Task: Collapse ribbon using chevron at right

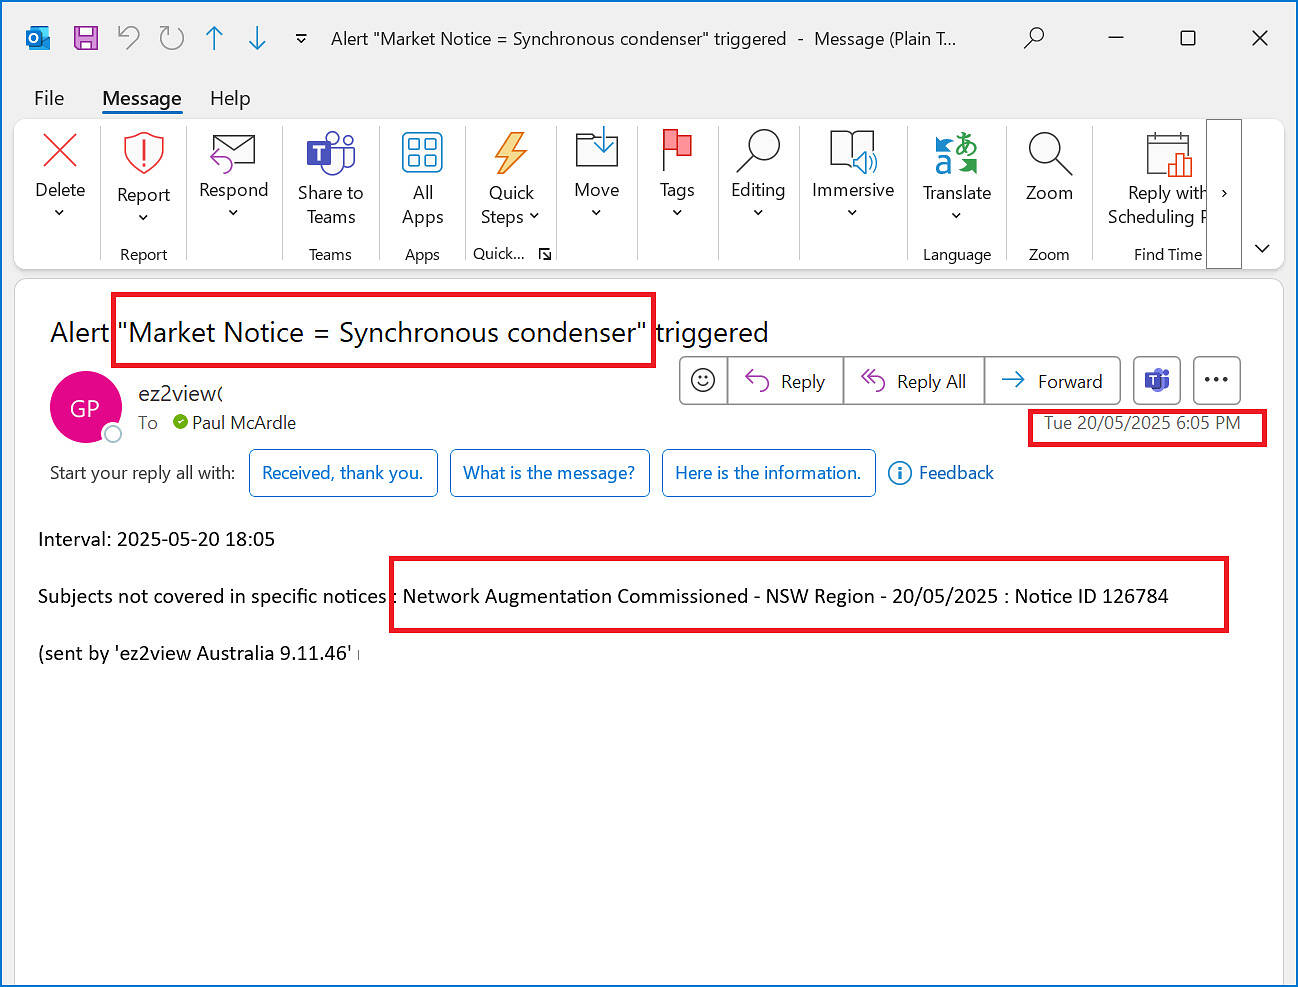Action: 1262,248
